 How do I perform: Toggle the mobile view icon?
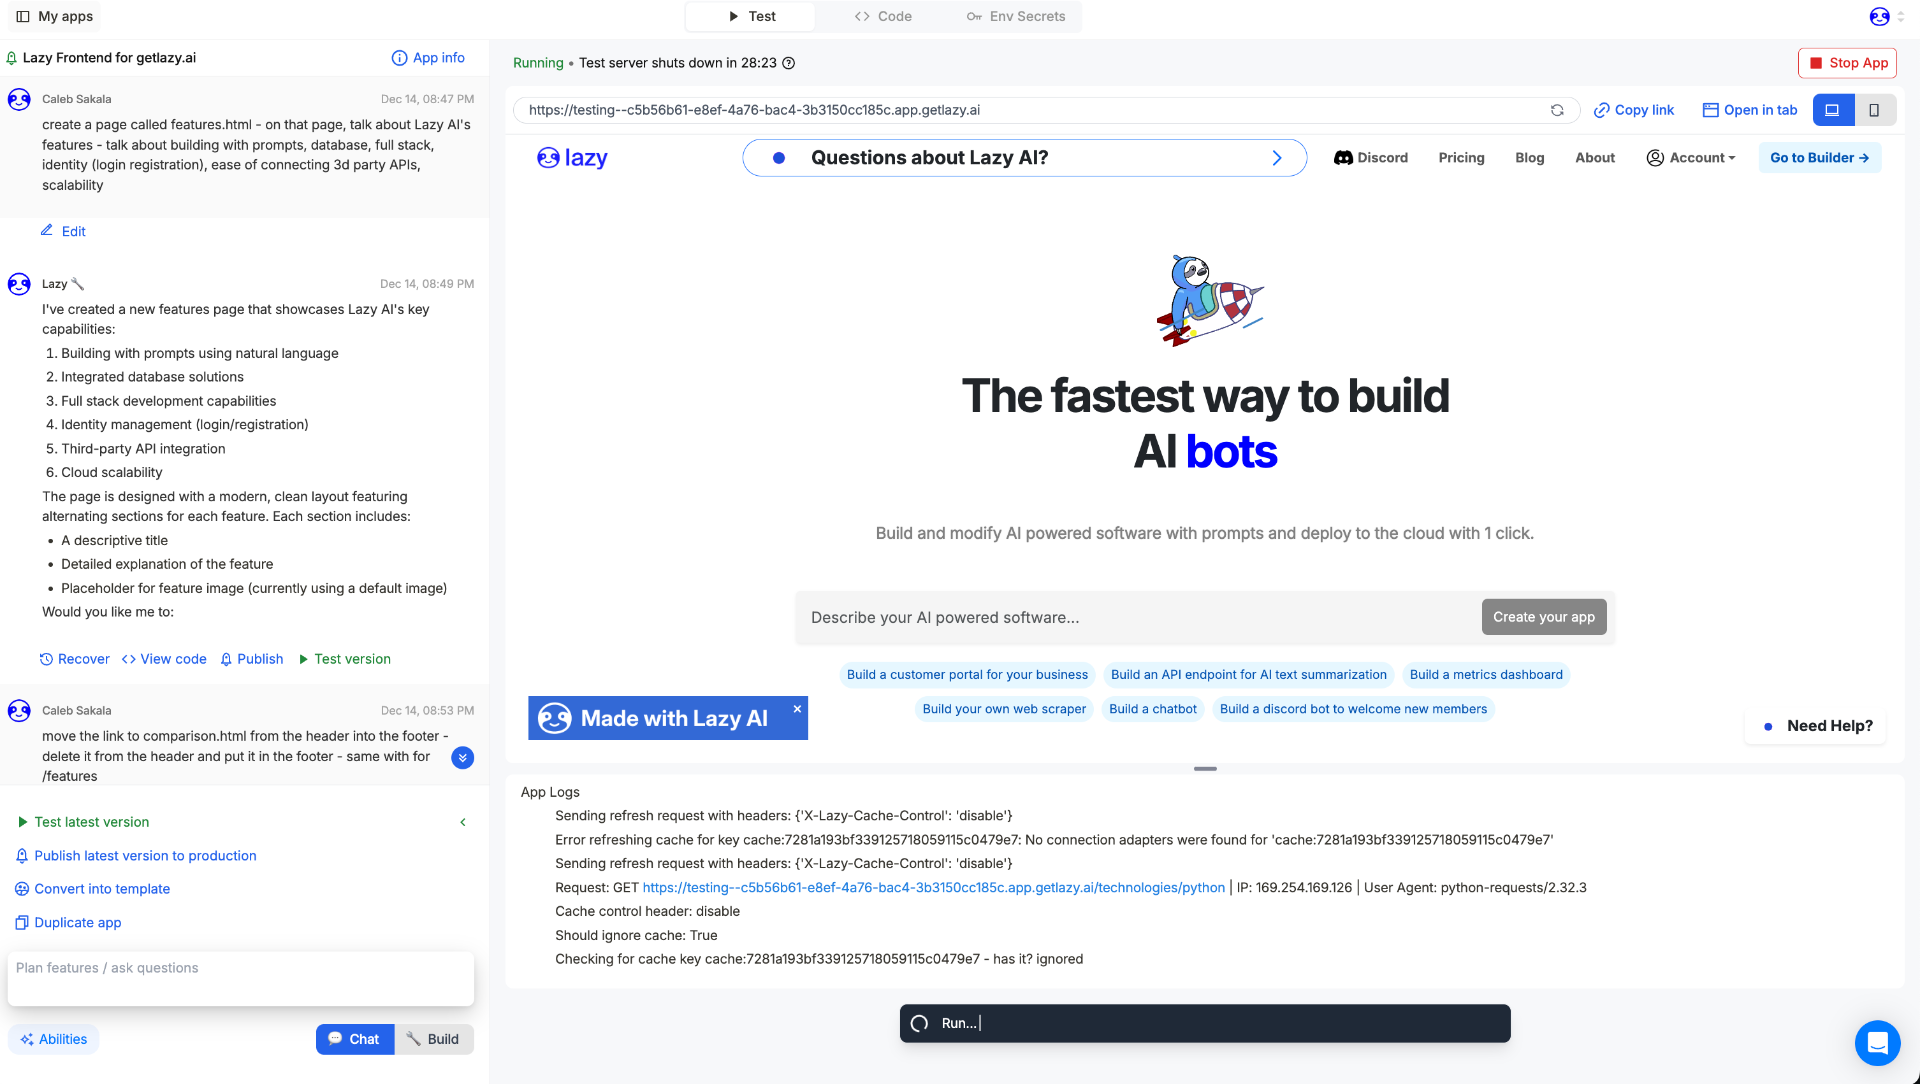point(1874,111)
